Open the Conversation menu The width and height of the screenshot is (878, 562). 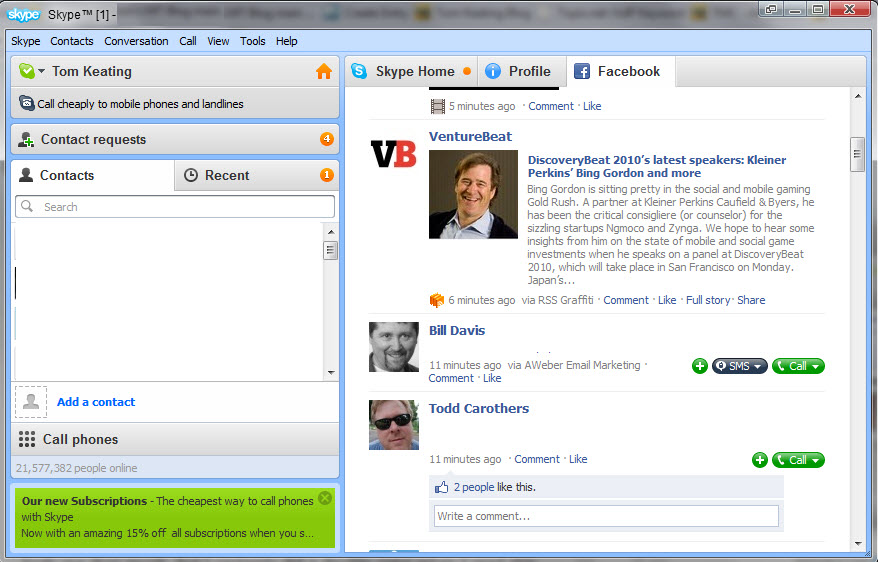pos(136,41)
